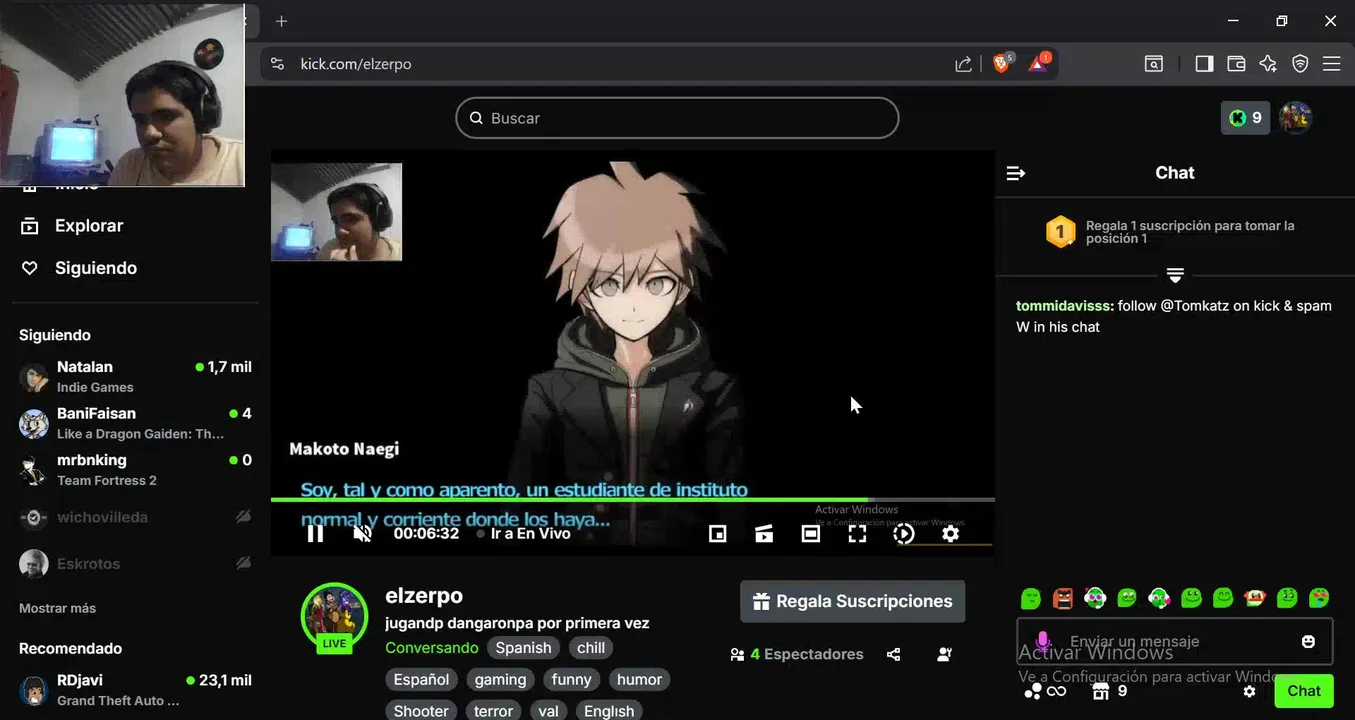Select the chill tag
The height and width of the screenshot is (720, 1355).
pos(591,648)
